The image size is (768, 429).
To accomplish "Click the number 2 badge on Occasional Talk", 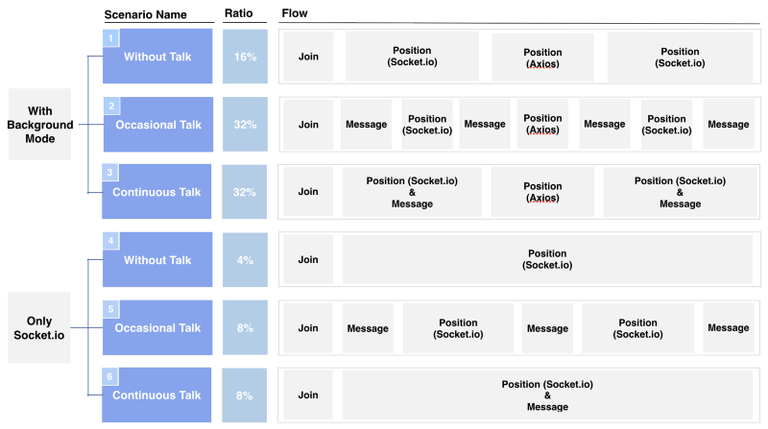I will click(x=112, y=106).
